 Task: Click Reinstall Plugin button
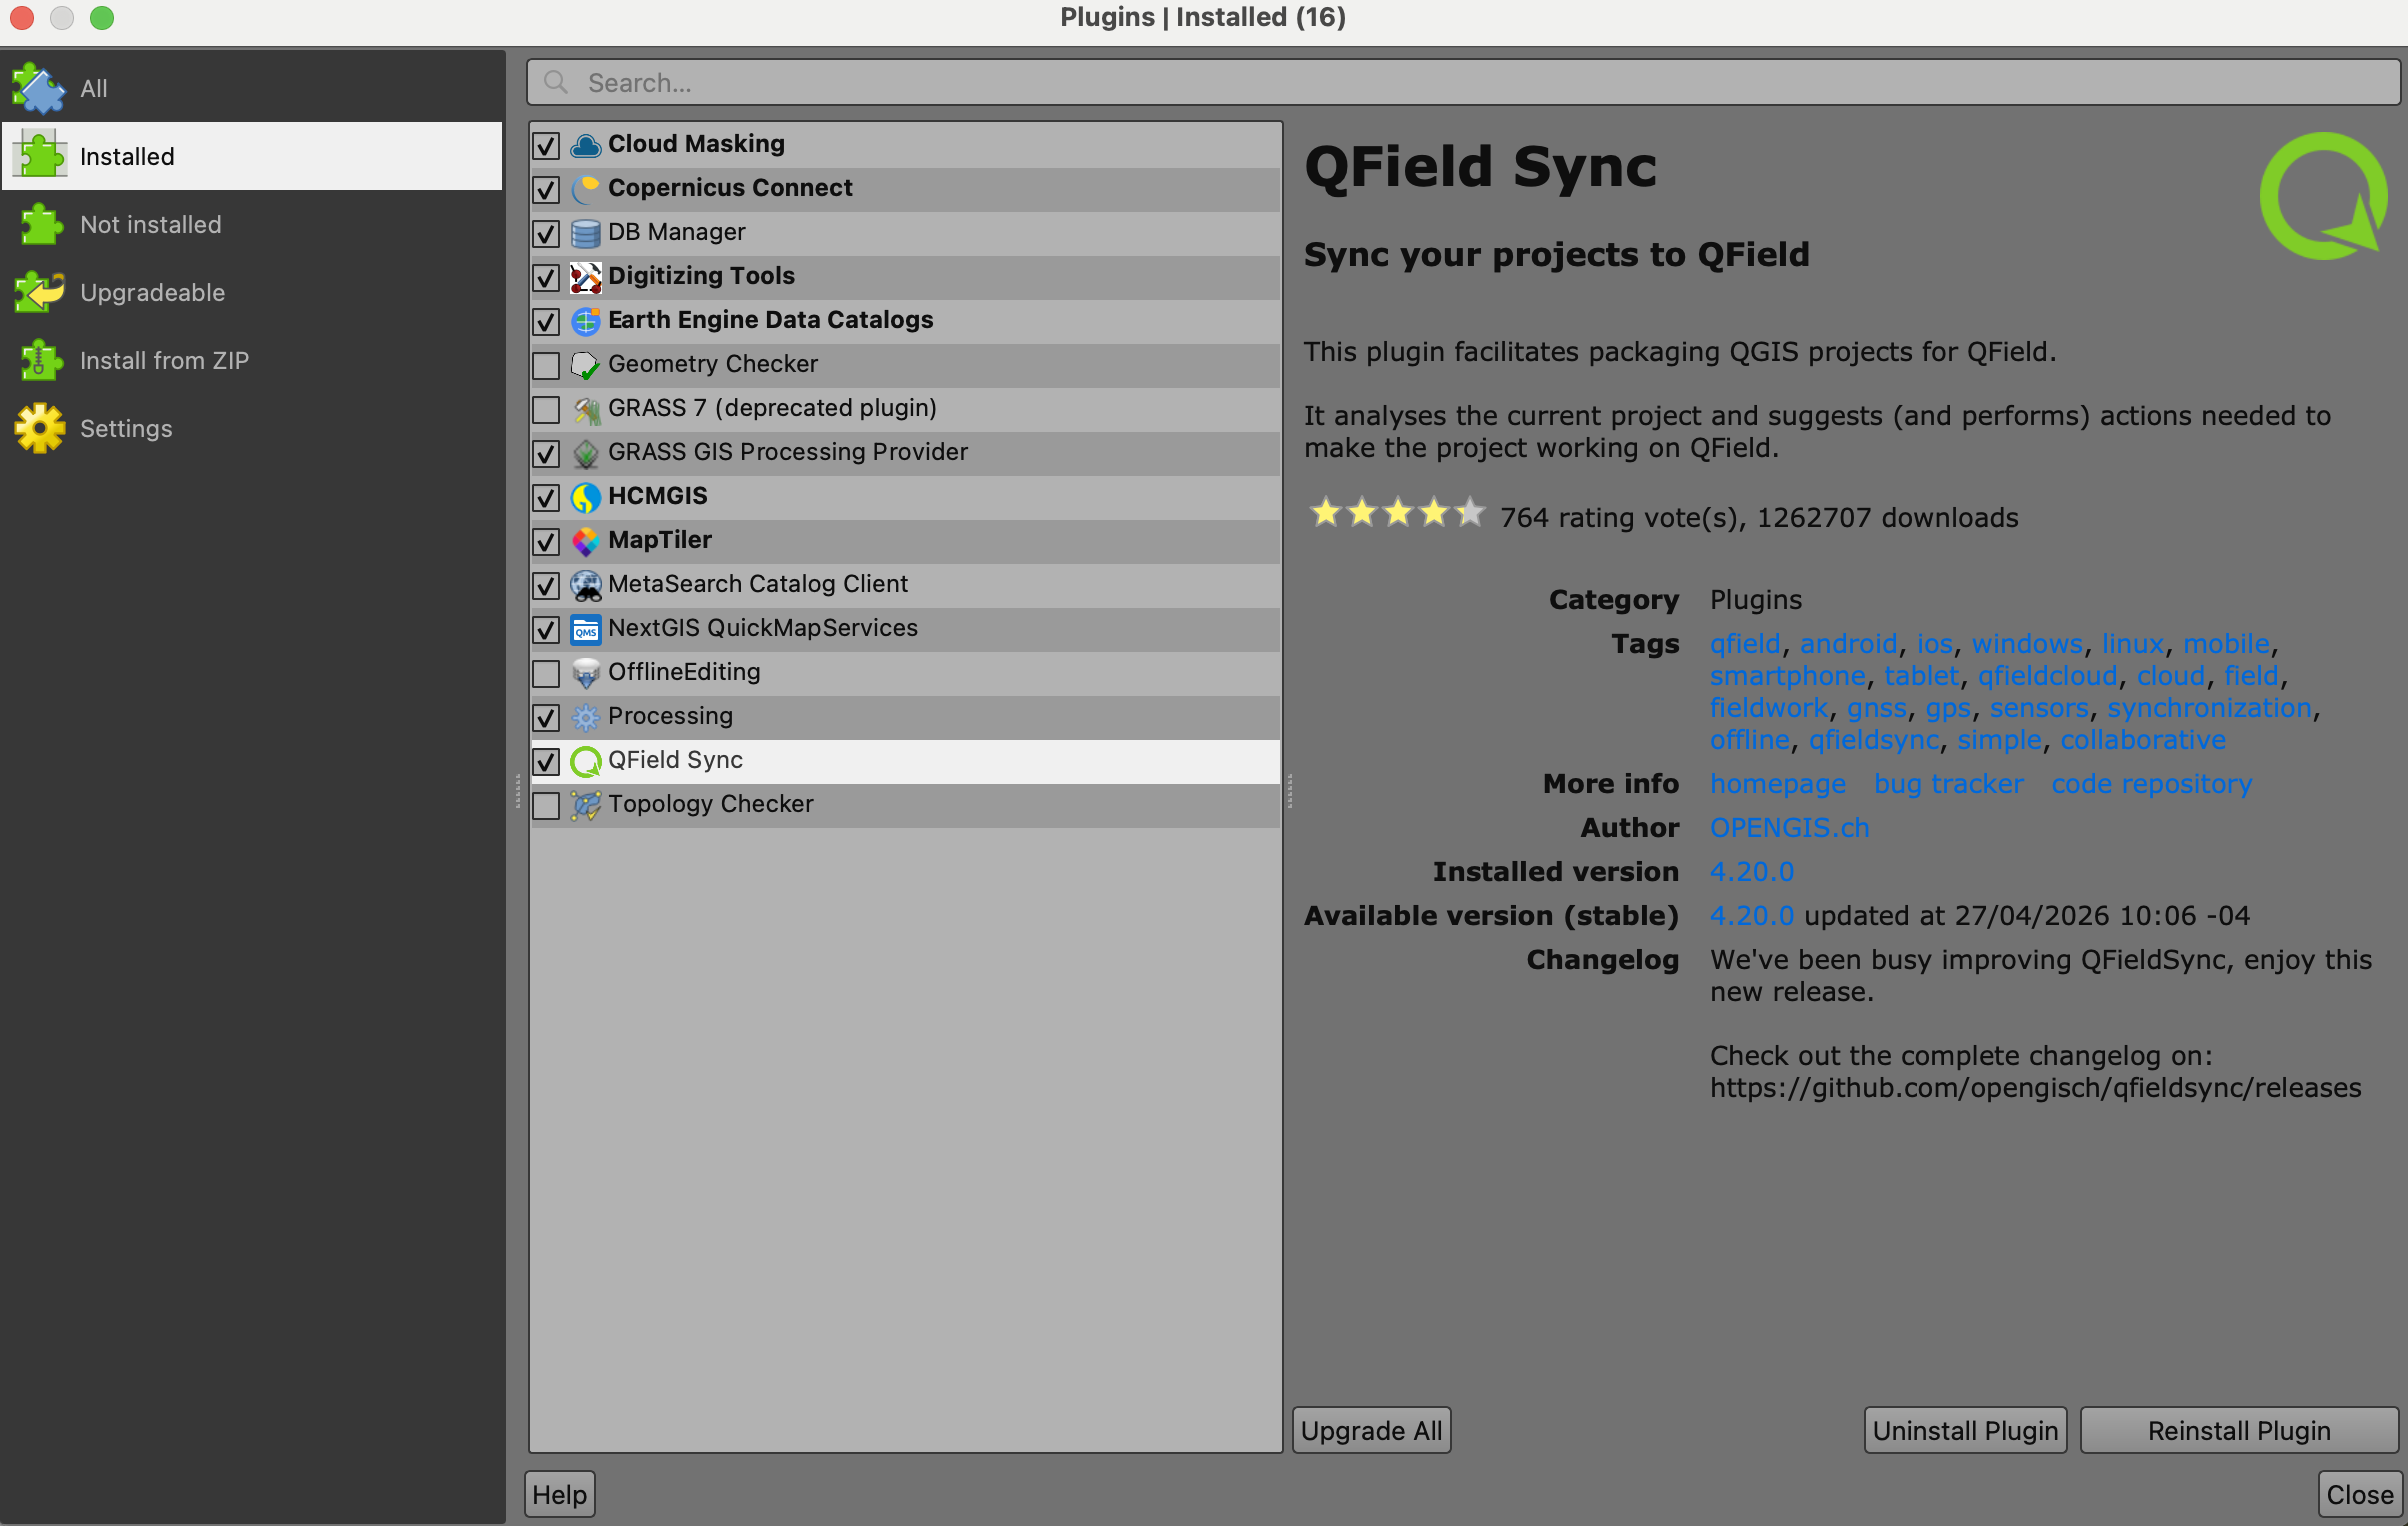point(2239,1431)
